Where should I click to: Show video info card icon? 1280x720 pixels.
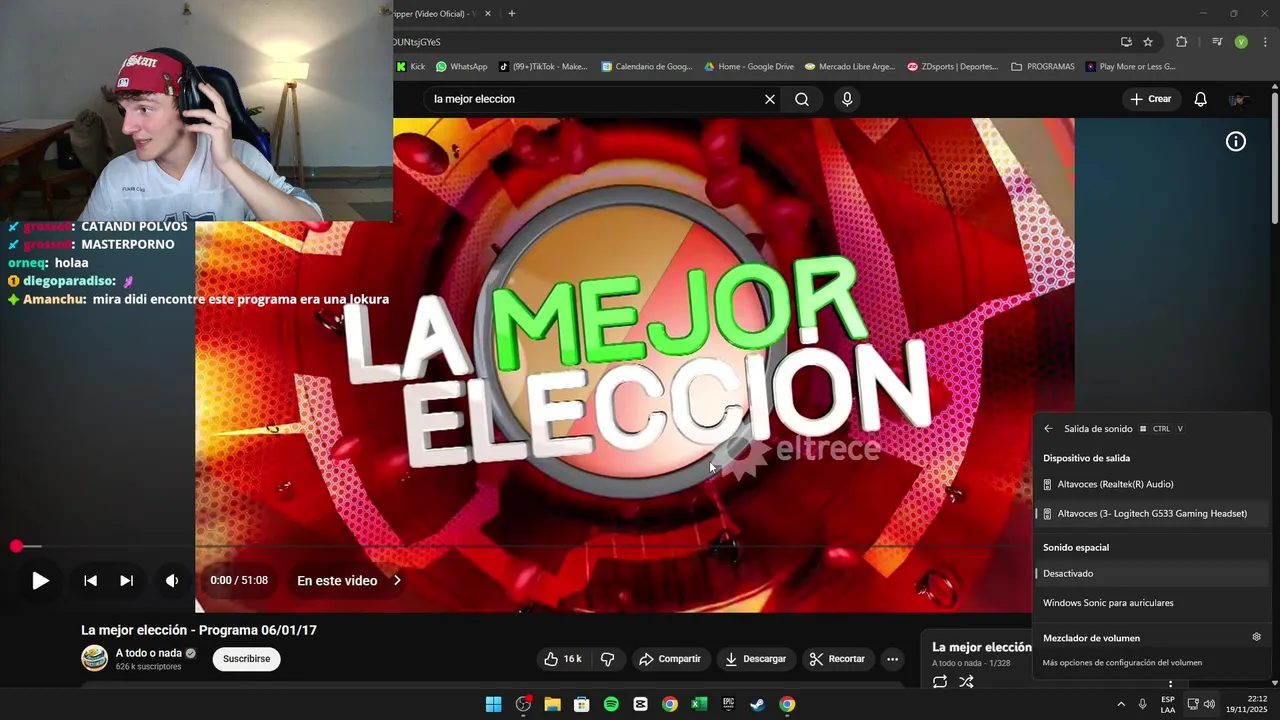(1236, 142)
